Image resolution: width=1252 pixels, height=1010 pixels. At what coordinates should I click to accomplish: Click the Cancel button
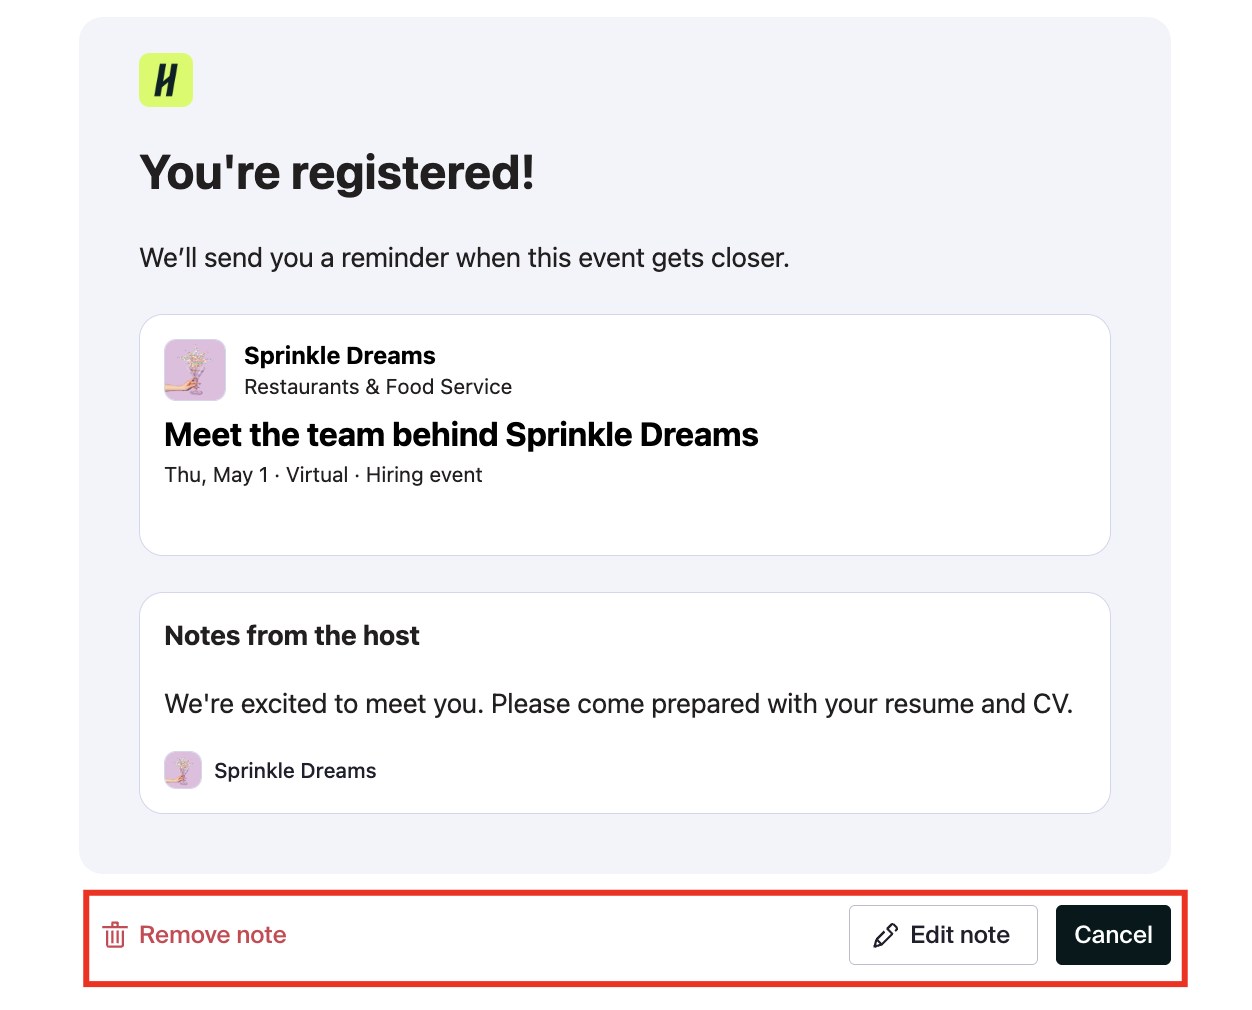click(1113, 935)
